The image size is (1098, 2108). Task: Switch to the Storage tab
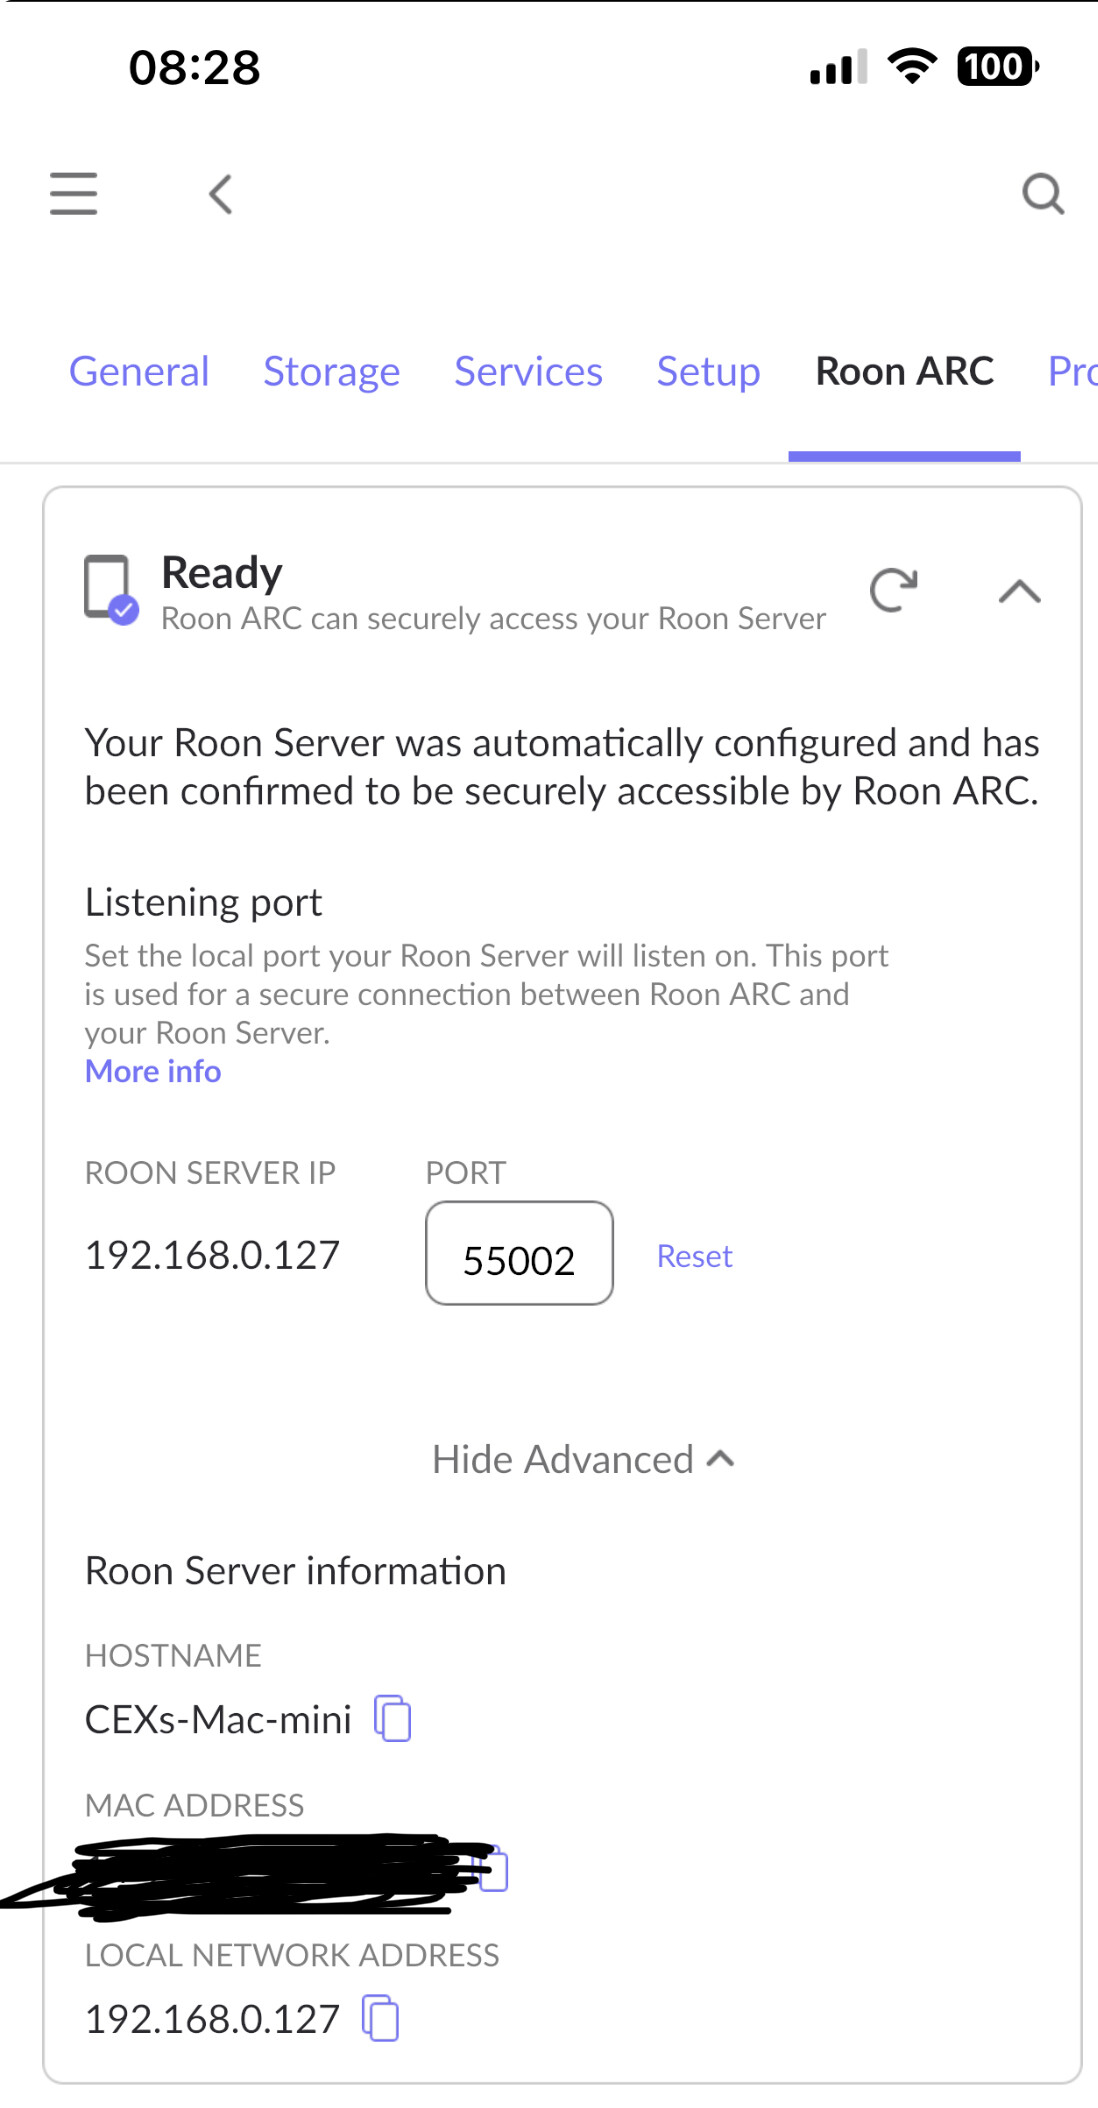[332, 372]
